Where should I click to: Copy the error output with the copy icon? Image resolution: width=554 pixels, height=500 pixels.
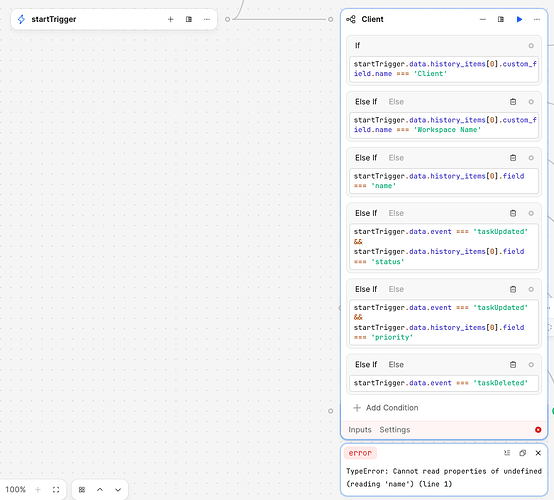[523, 453]
